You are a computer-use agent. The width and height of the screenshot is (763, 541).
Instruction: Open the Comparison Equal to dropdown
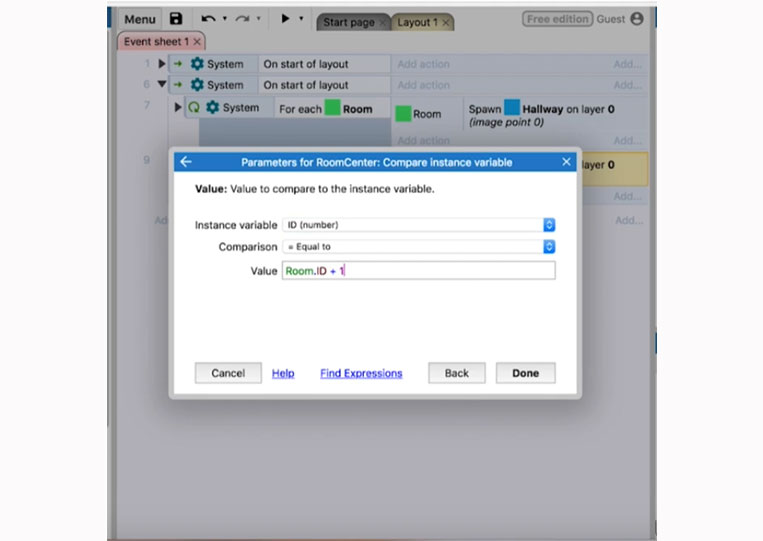418,247
